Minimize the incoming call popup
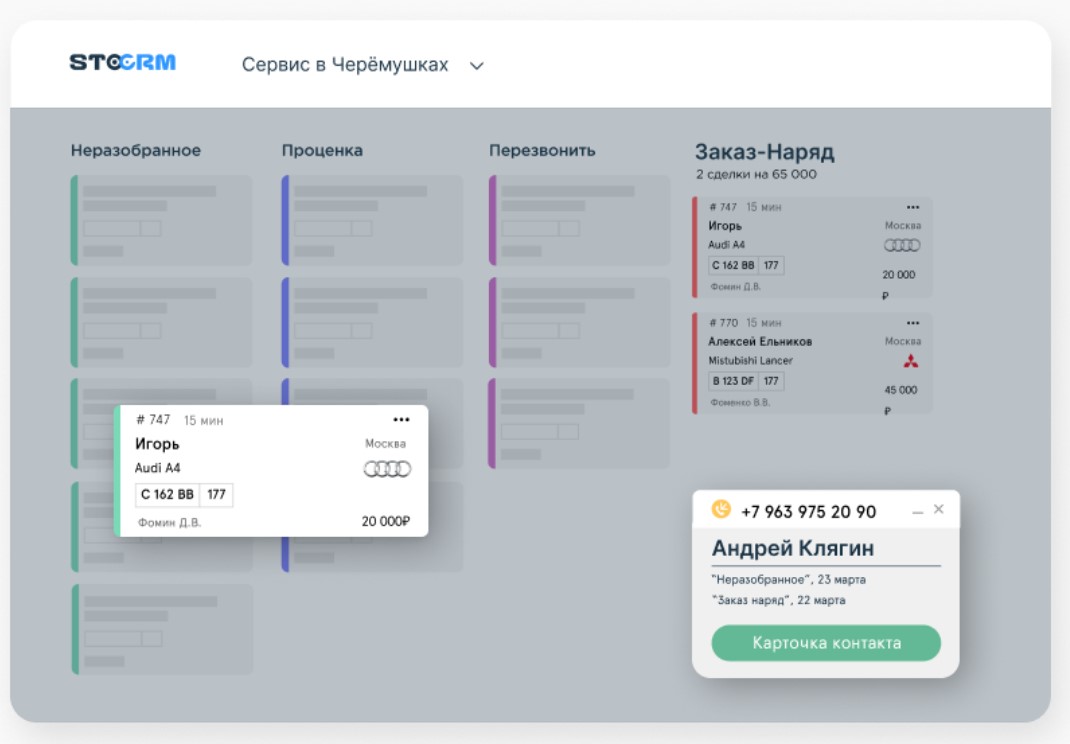Screen dimensions: 1070x744 click(x=917, y=512)
